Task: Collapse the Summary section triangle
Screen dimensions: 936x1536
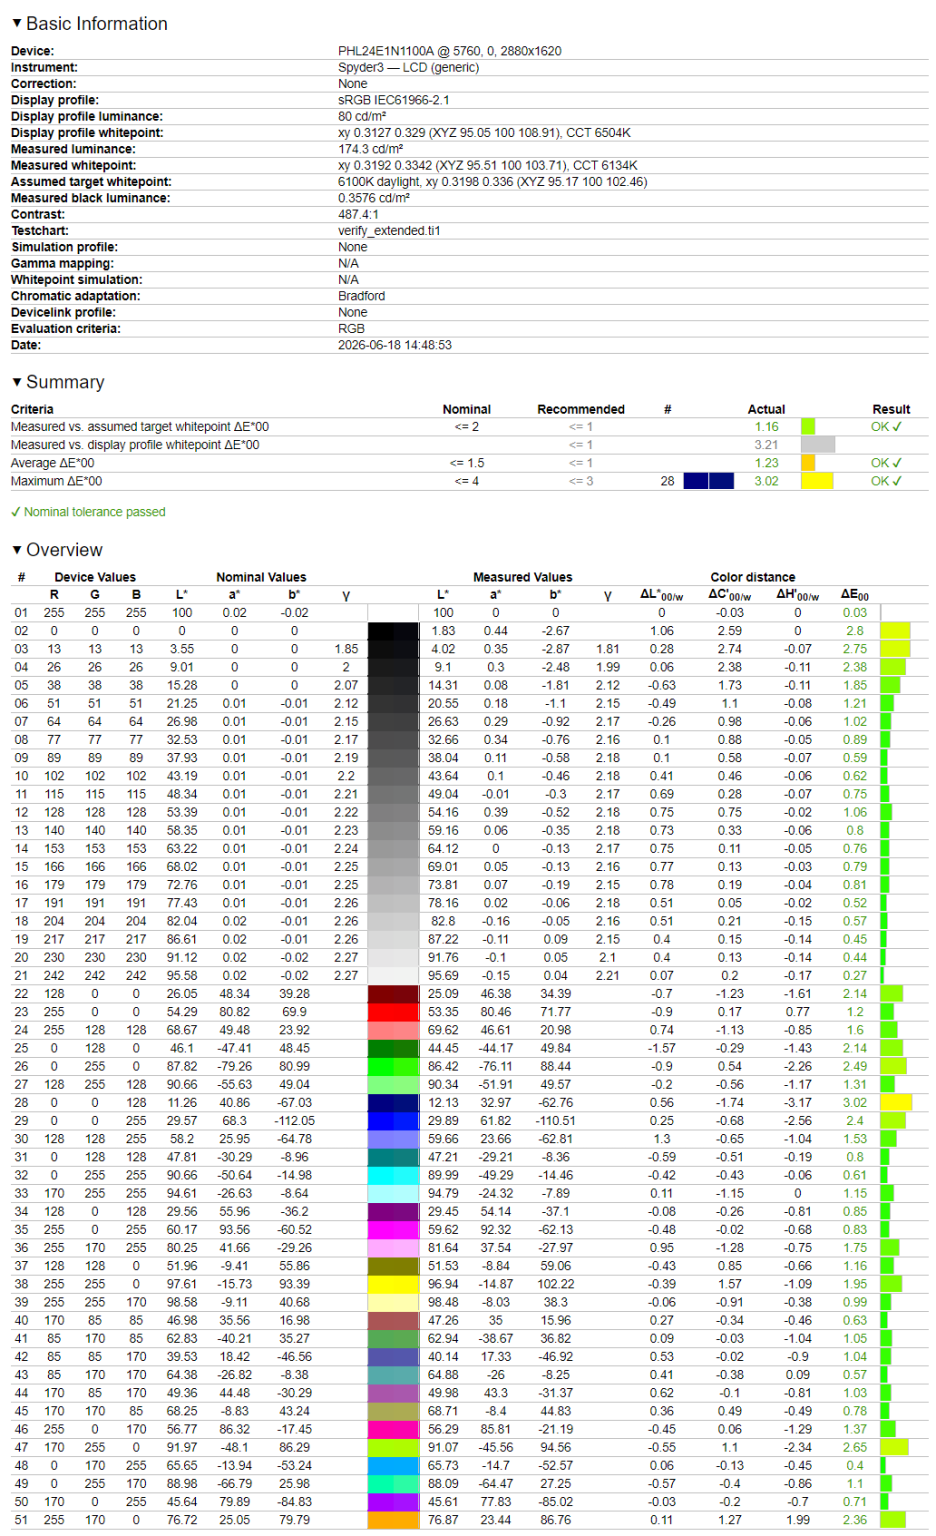Action: (x=16, y=382)
